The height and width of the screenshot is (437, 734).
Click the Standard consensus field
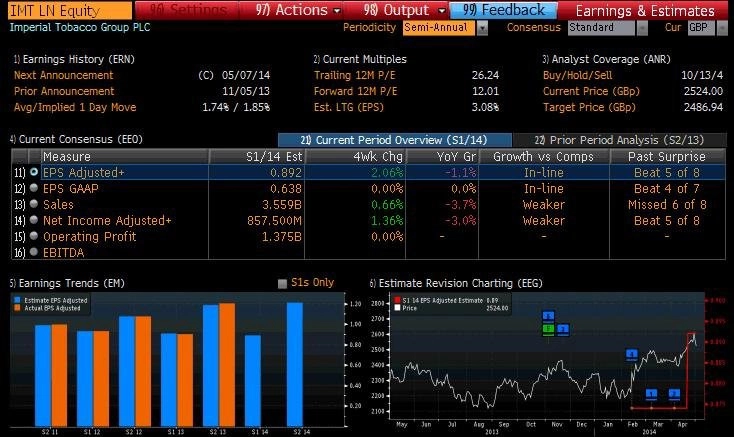coord(602,28)
